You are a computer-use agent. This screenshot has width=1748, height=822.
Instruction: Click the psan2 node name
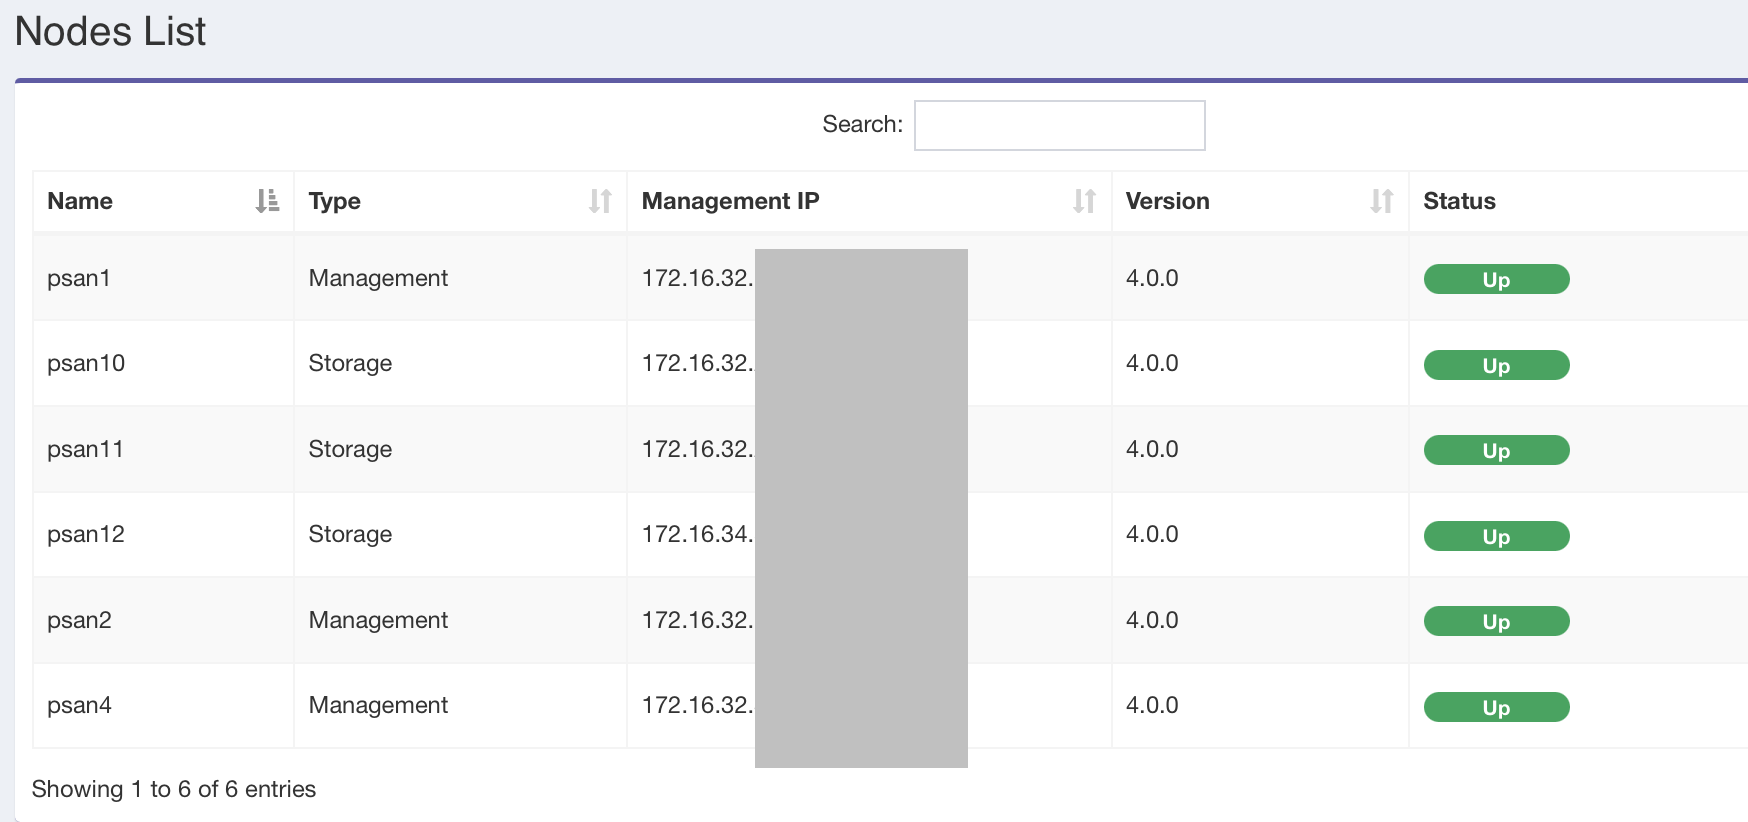[79, 620]
